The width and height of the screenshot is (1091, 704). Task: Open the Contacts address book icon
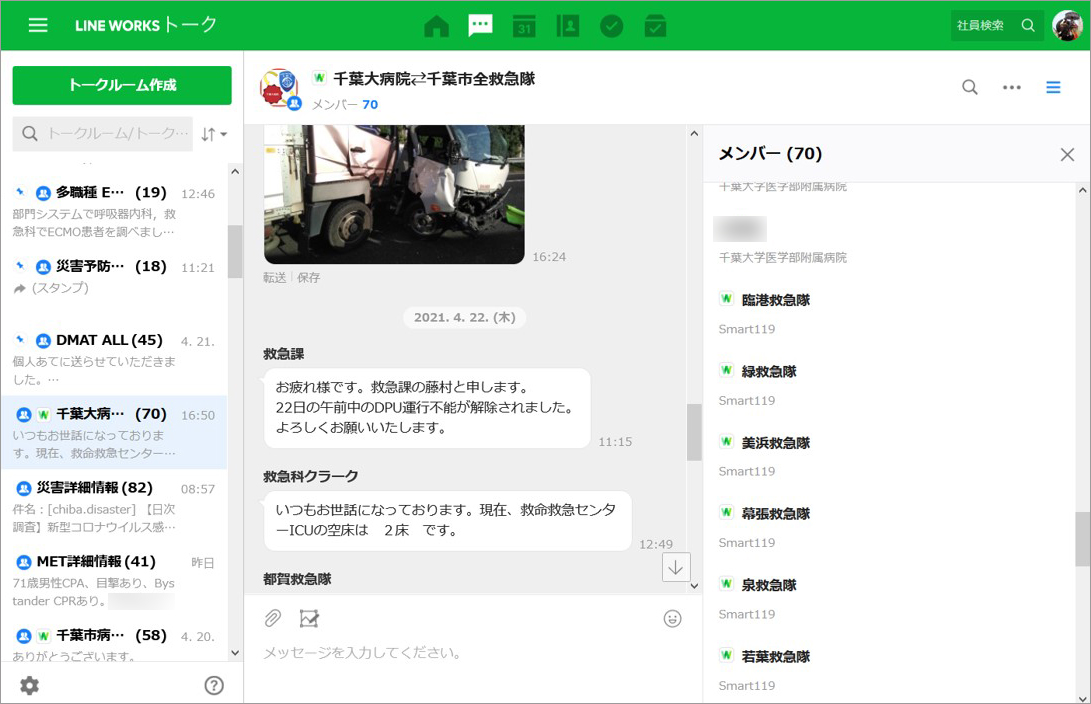(568, 26)
